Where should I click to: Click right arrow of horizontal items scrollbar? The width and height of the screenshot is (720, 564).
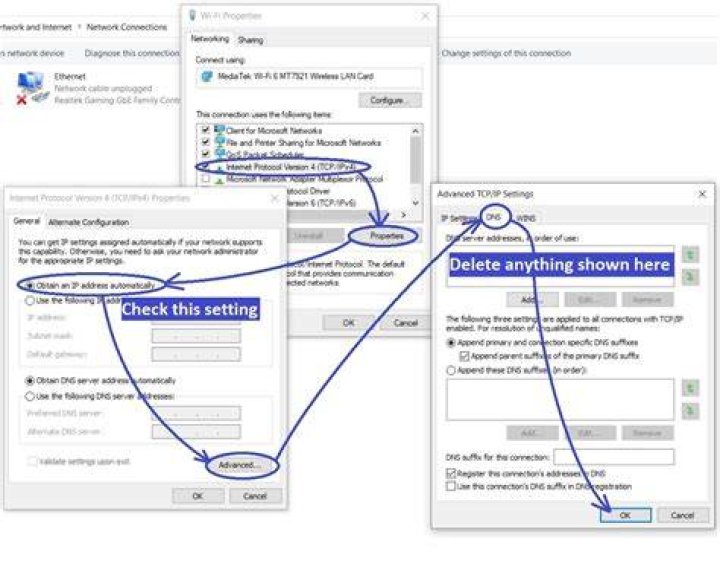pyautogui.click(x=404, y=215)
